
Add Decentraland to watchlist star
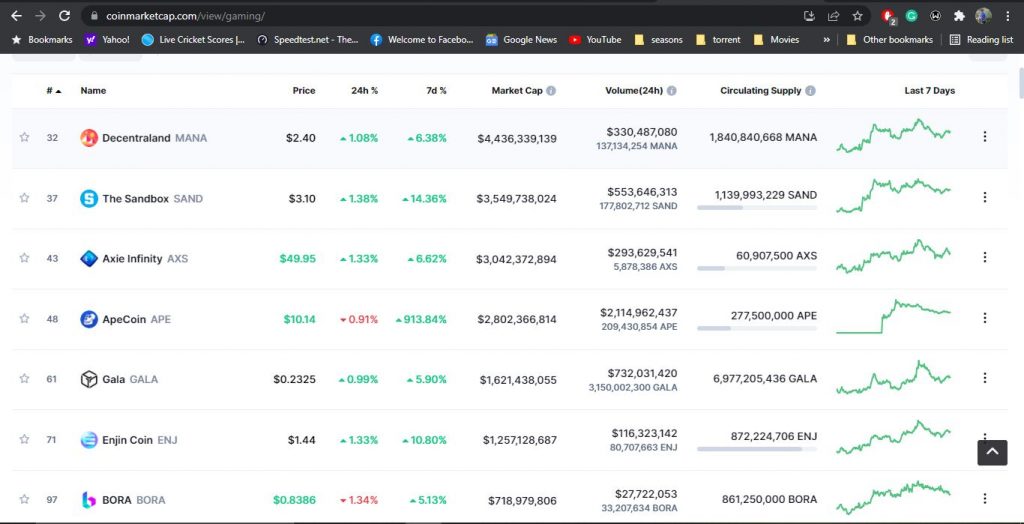coord(24,137)
